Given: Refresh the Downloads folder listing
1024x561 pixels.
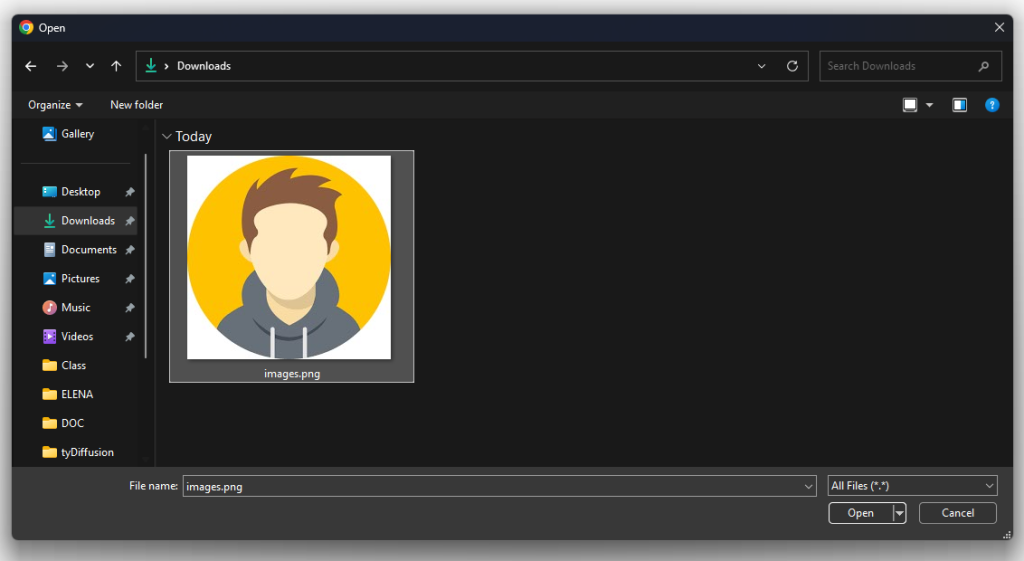Looking at the screenshot, I should pos(792,66).
